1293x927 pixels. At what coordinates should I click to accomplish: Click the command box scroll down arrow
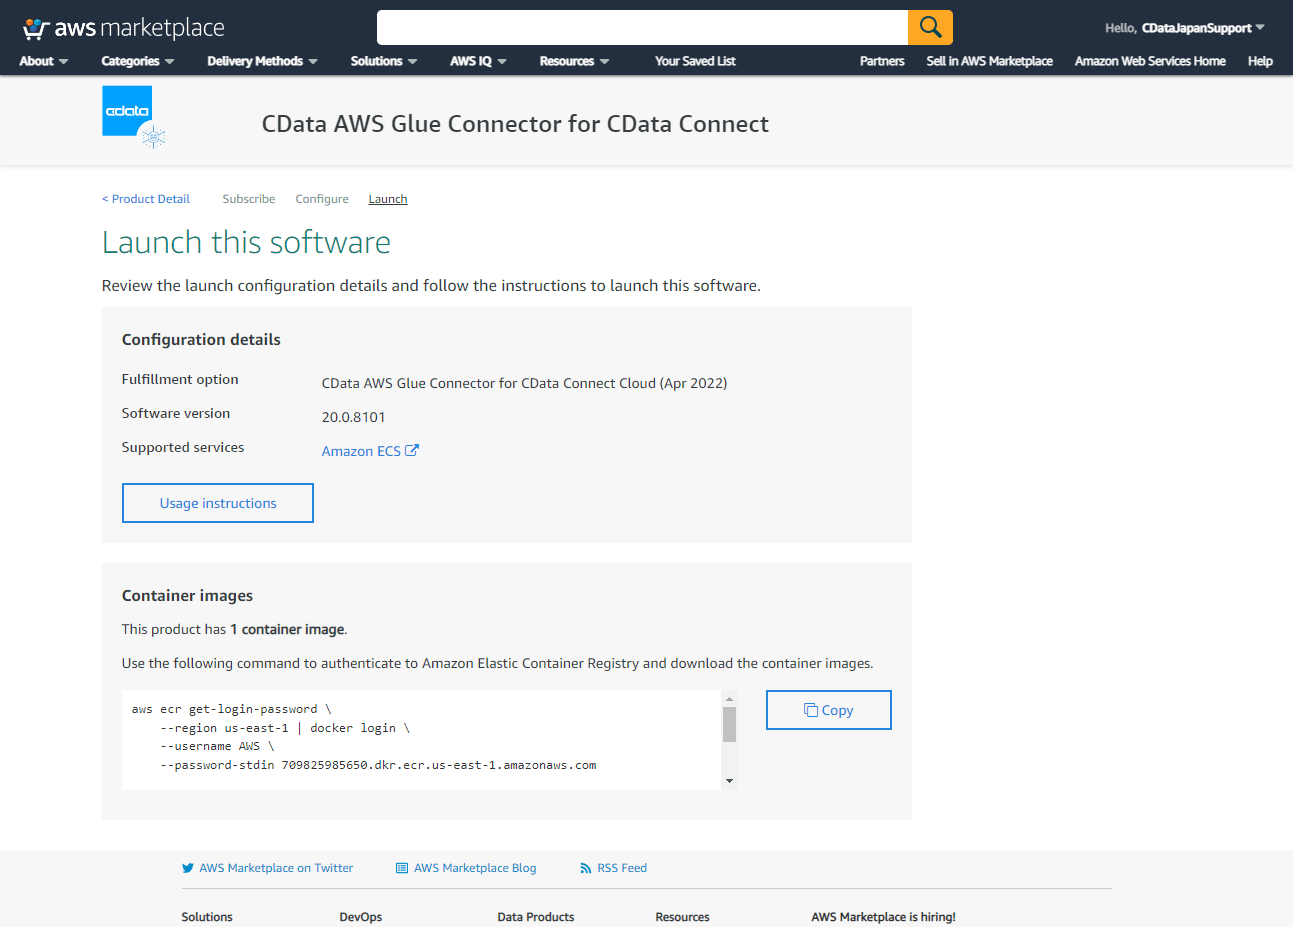pos(729,781)
